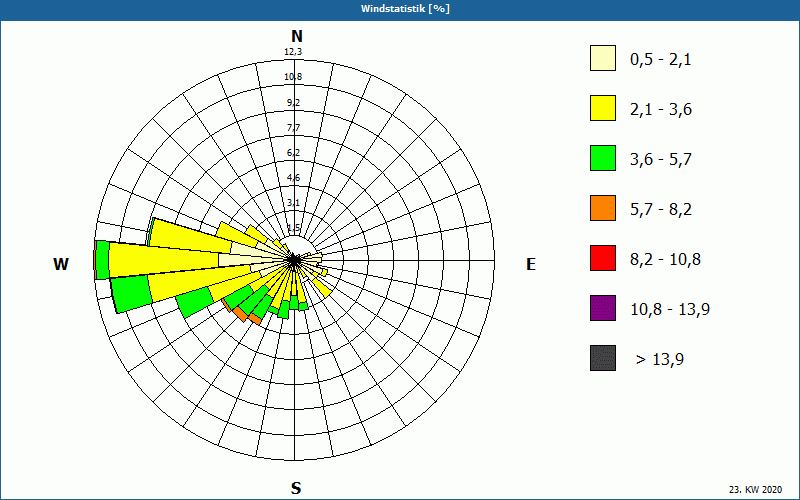Click the center of the wind rose
The width and height of the screenshot is (800, 500).
coord(294,261)
